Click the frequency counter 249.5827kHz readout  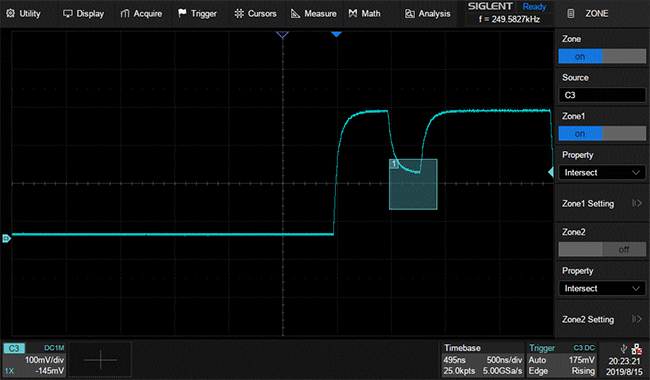tap(509, 19)
